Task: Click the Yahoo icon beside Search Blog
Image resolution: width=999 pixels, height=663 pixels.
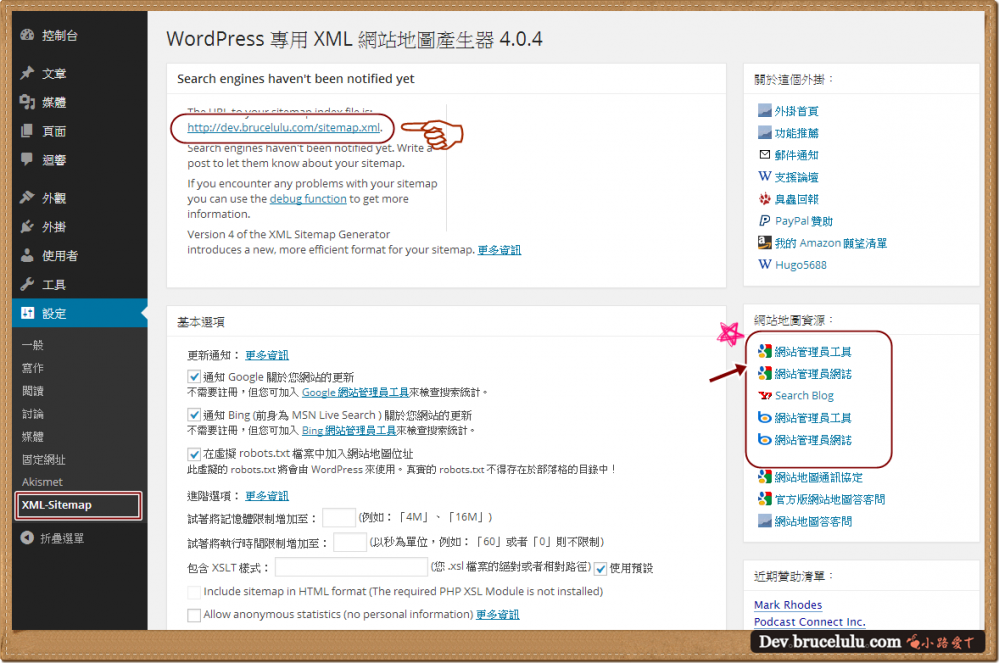Action: point(765,396)
